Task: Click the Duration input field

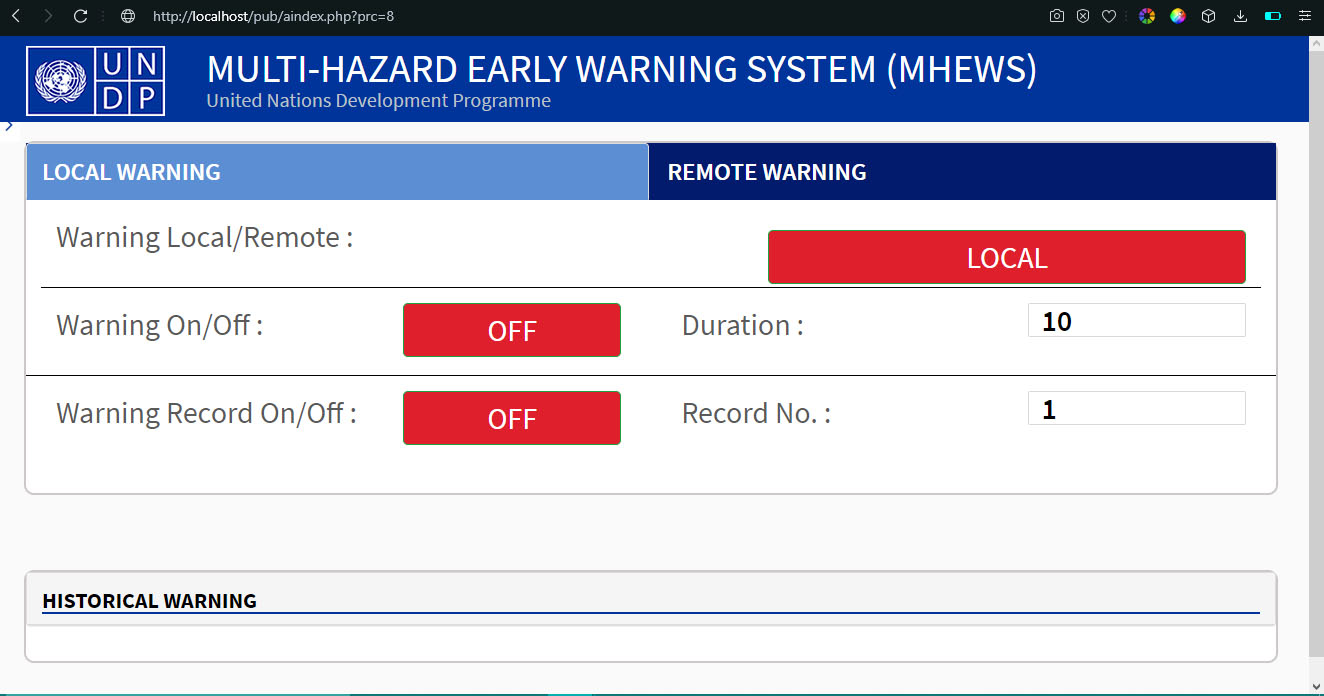Action: pyautogui.click(x=1136, y=321)
